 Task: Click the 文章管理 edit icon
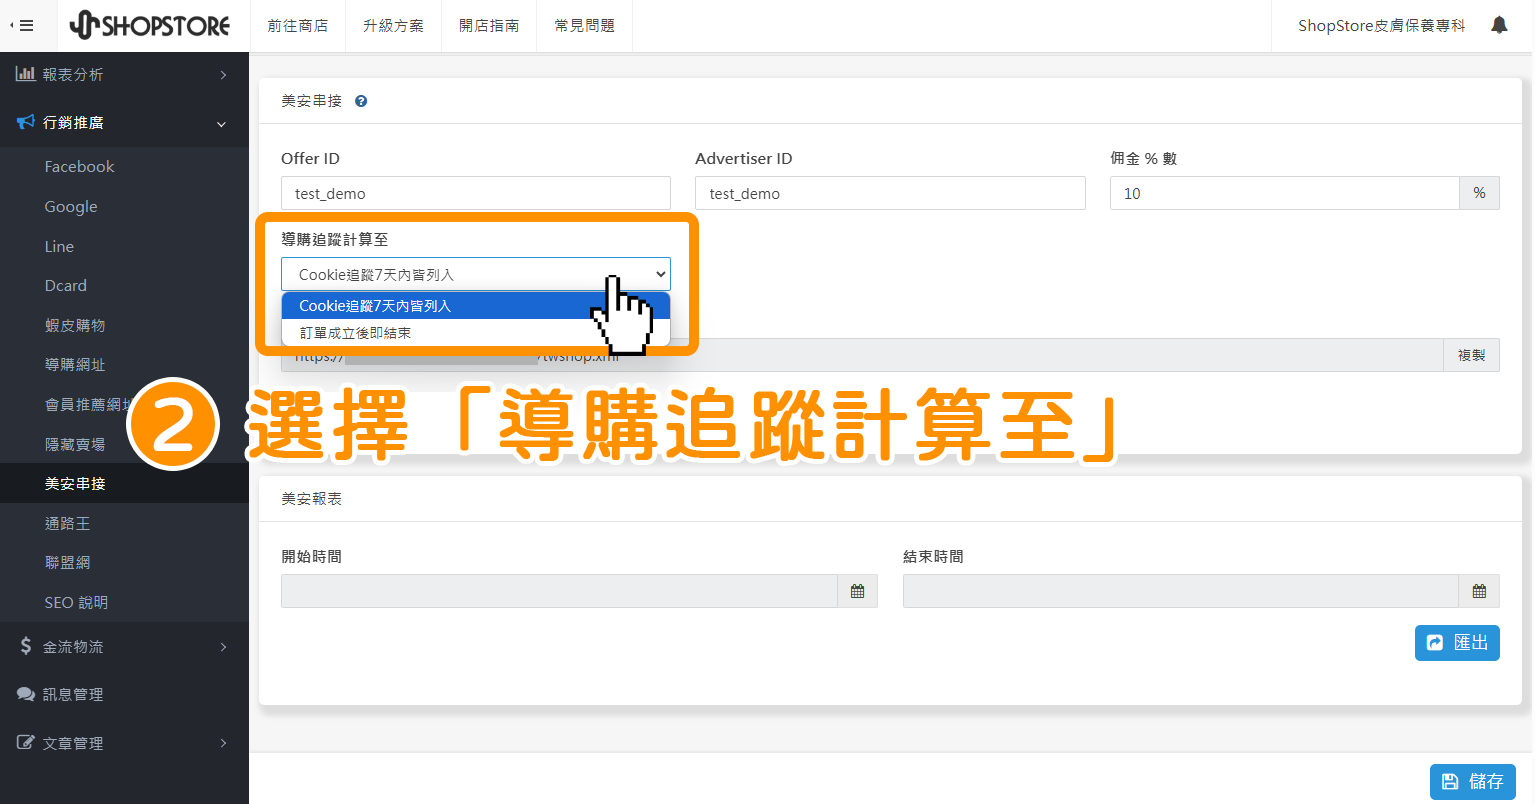pos(26,743)
